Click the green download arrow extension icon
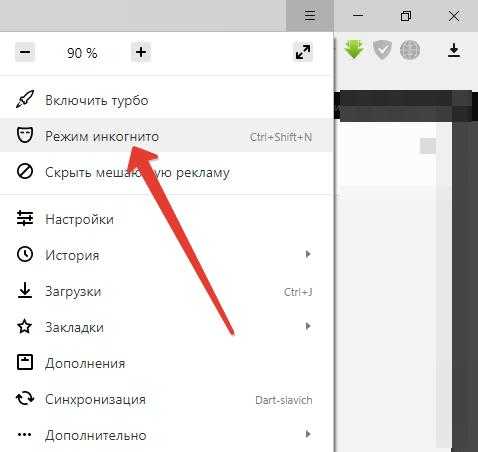This screenshot has height=452, width=478. [x=354, y=50]
